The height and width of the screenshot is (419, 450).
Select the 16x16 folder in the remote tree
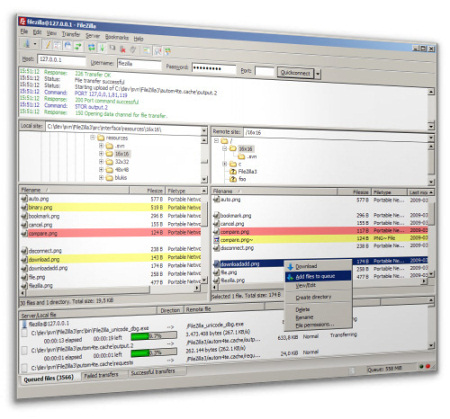(x=246, y=149)
